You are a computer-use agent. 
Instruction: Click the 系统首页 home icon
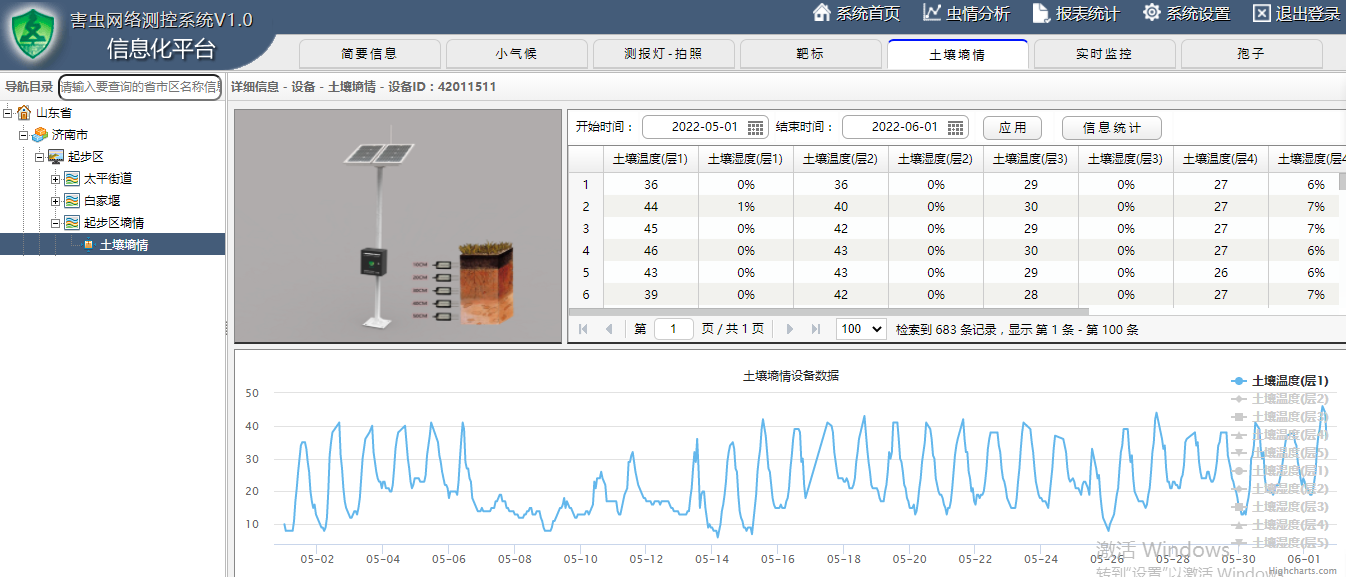click(822, 13)
